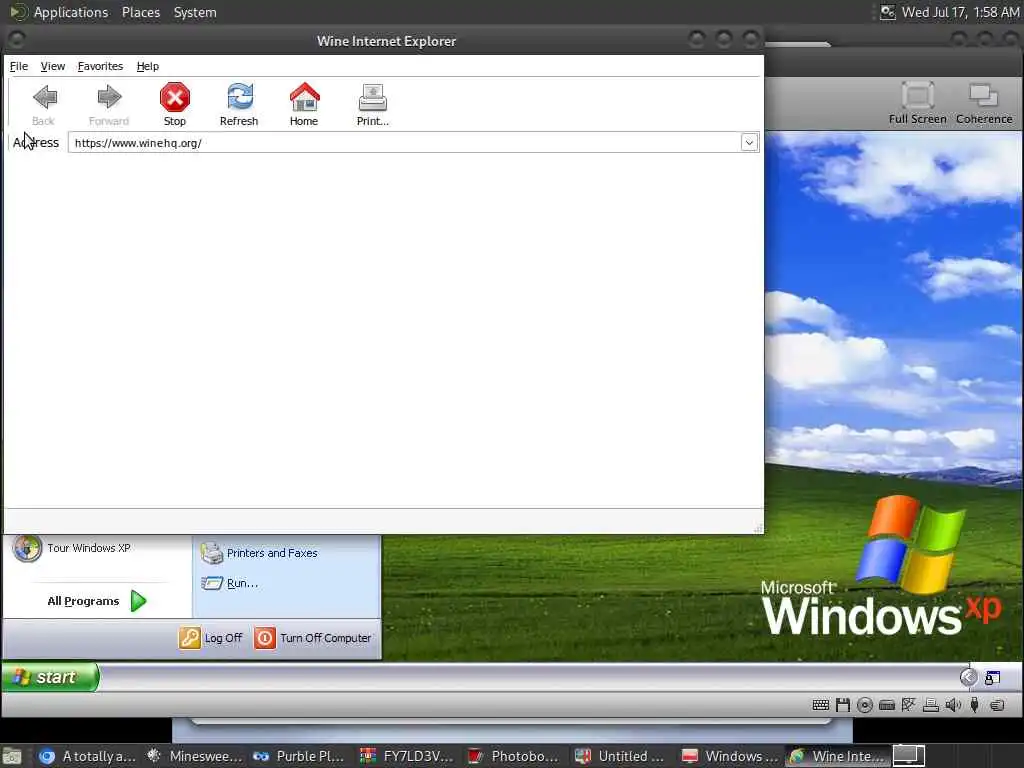Open the Windows XP start button
1024x768 pixels.
[50, 677]
